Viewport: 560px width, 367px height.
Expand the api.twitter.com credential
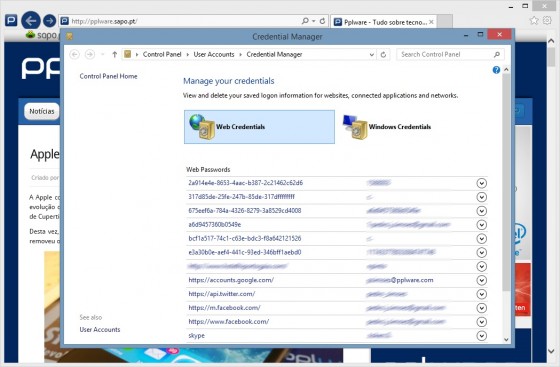pos(481,294)
